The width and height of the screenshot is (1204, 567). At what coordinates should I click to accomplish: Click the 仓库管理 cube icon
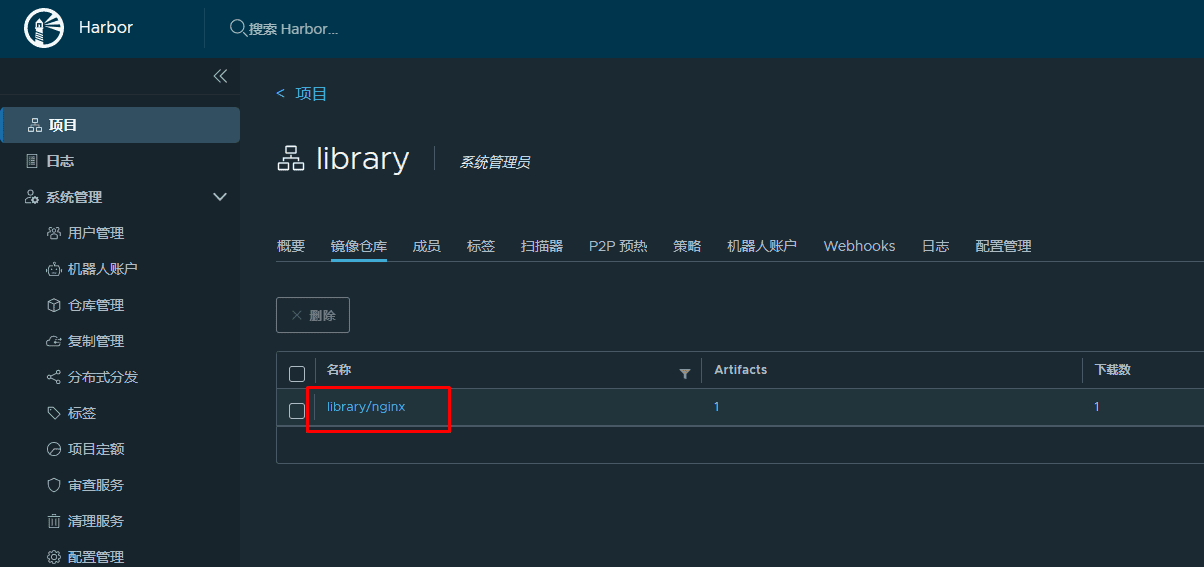(x=54, y=305)
